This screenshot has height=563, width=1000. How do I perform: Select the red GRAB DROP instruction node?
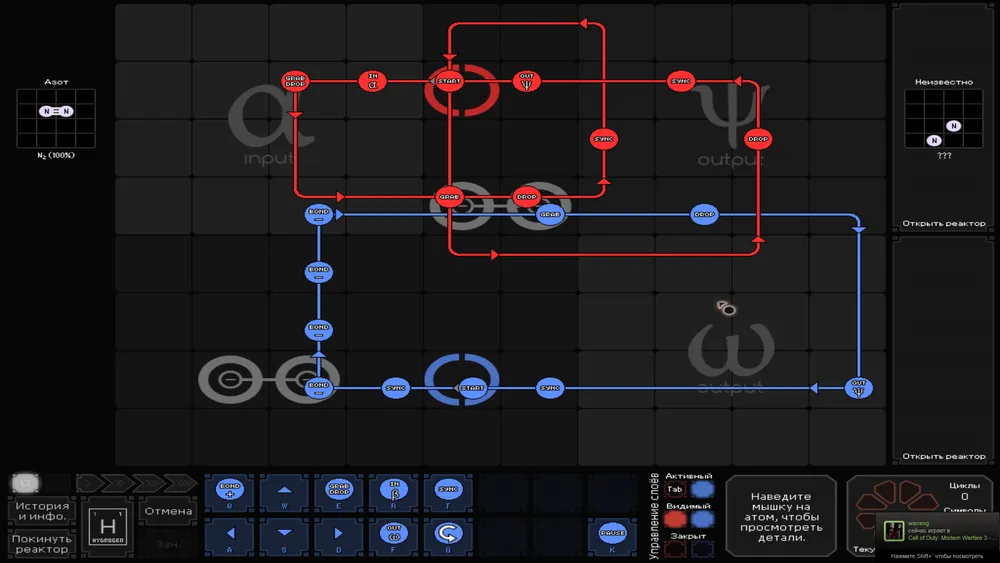295,81
